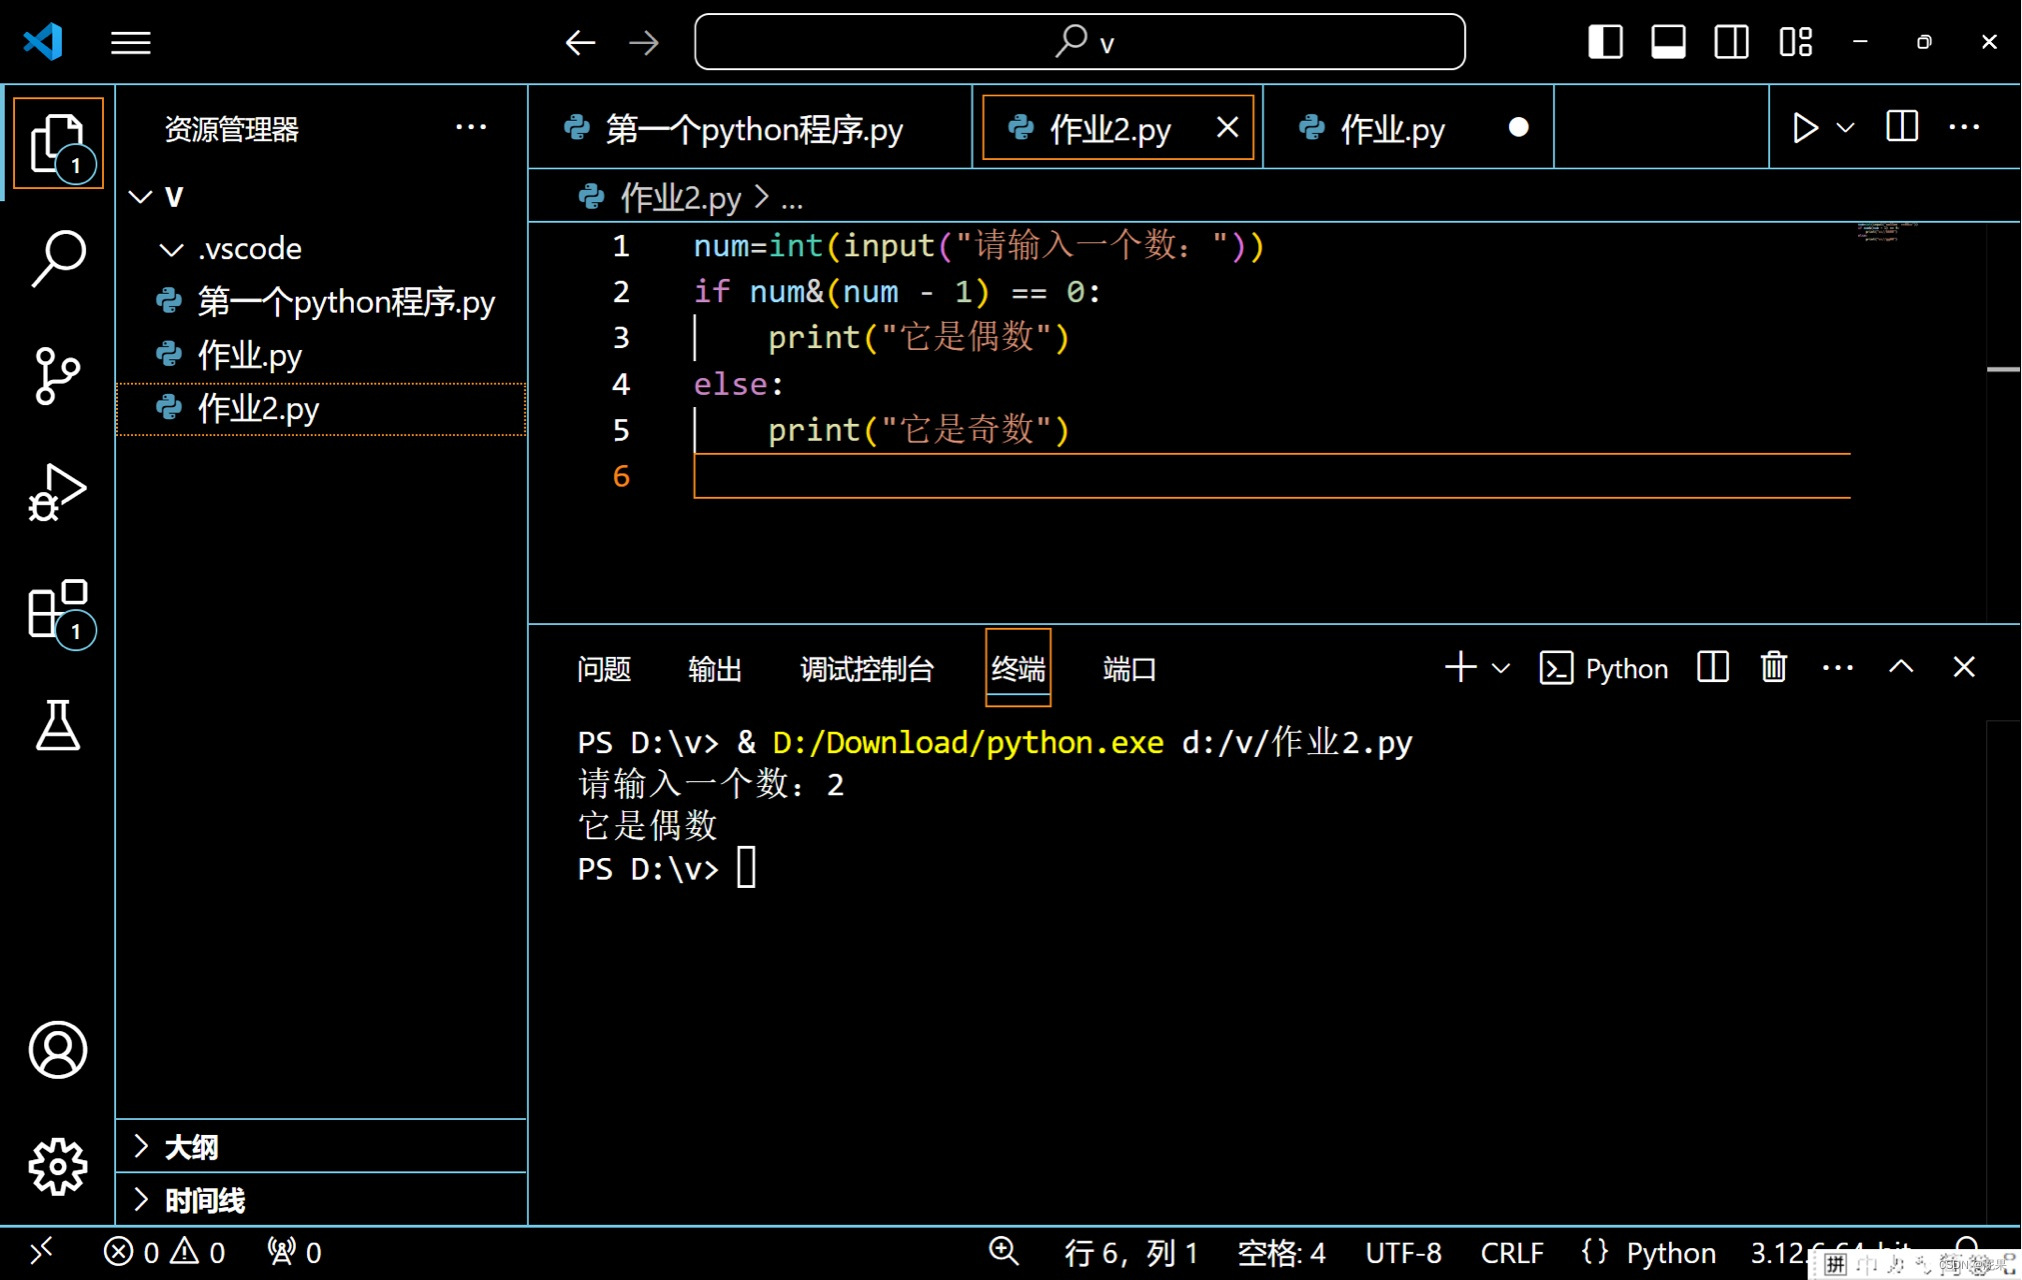Open the Manage gear settings icon
2022x1280 pixels.
(x=58, y=1166)
